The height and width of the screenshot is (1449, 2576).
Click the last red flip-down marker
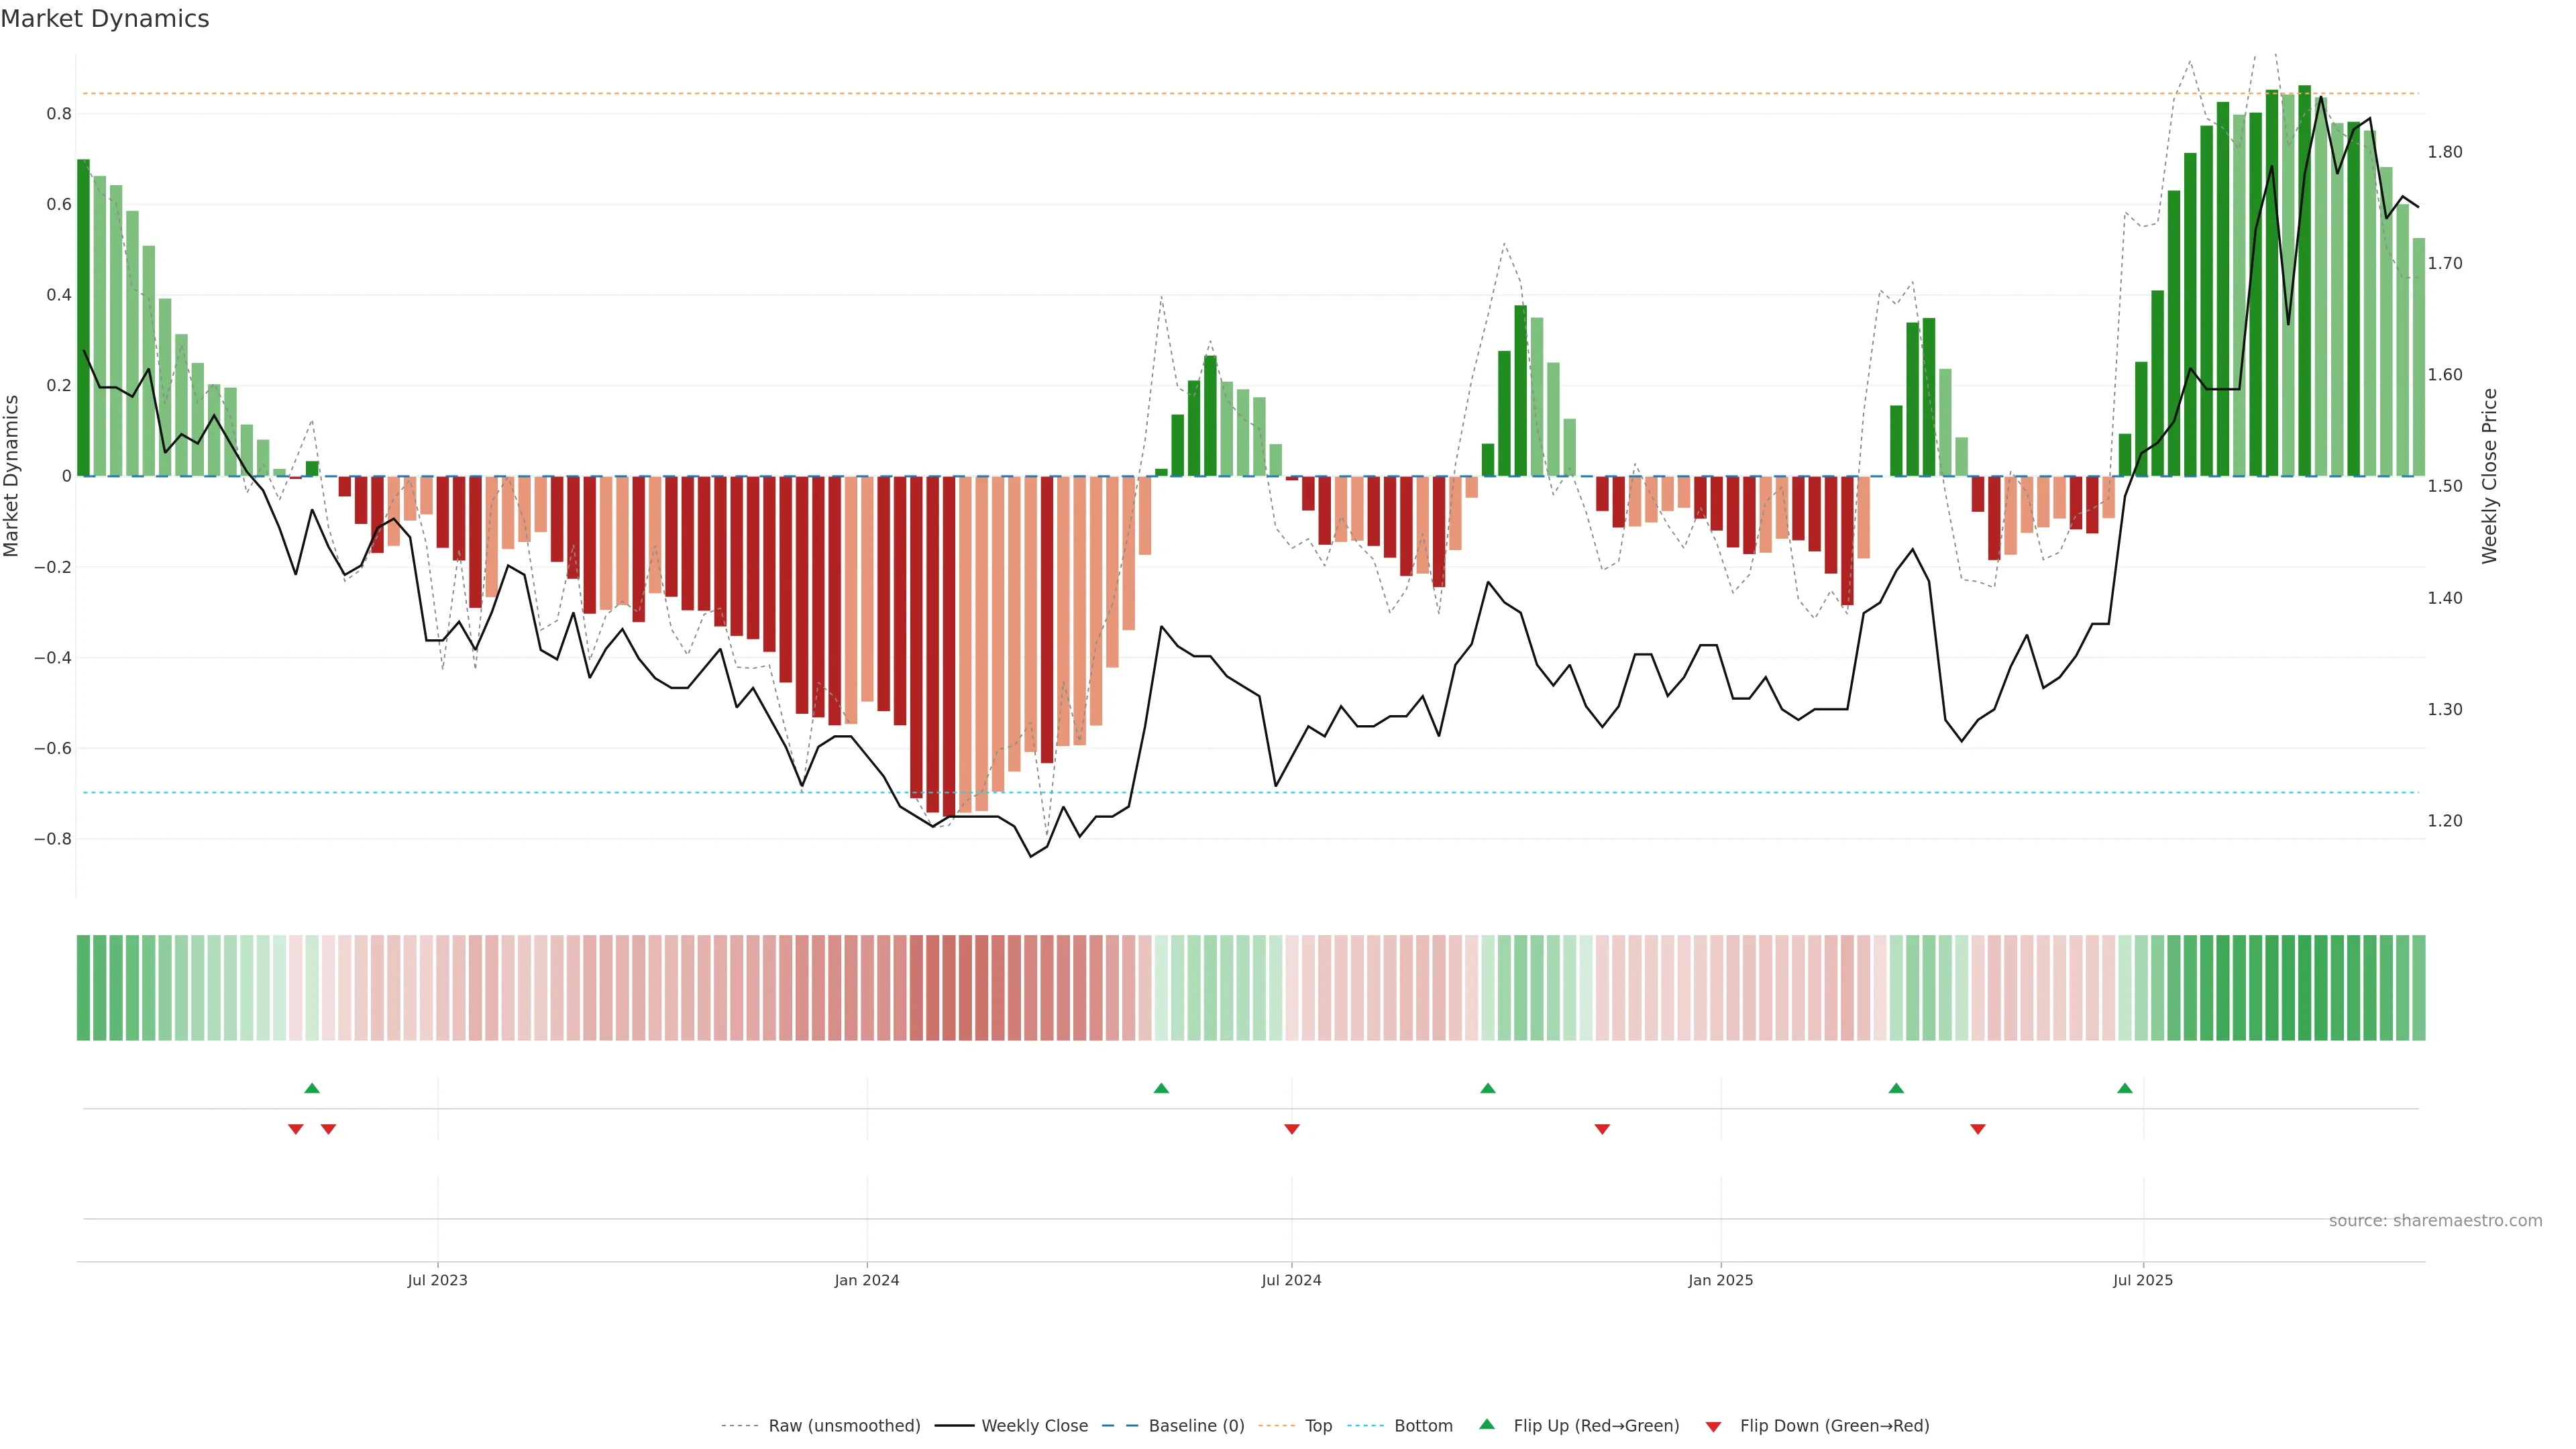[x=1977, y=1129]
